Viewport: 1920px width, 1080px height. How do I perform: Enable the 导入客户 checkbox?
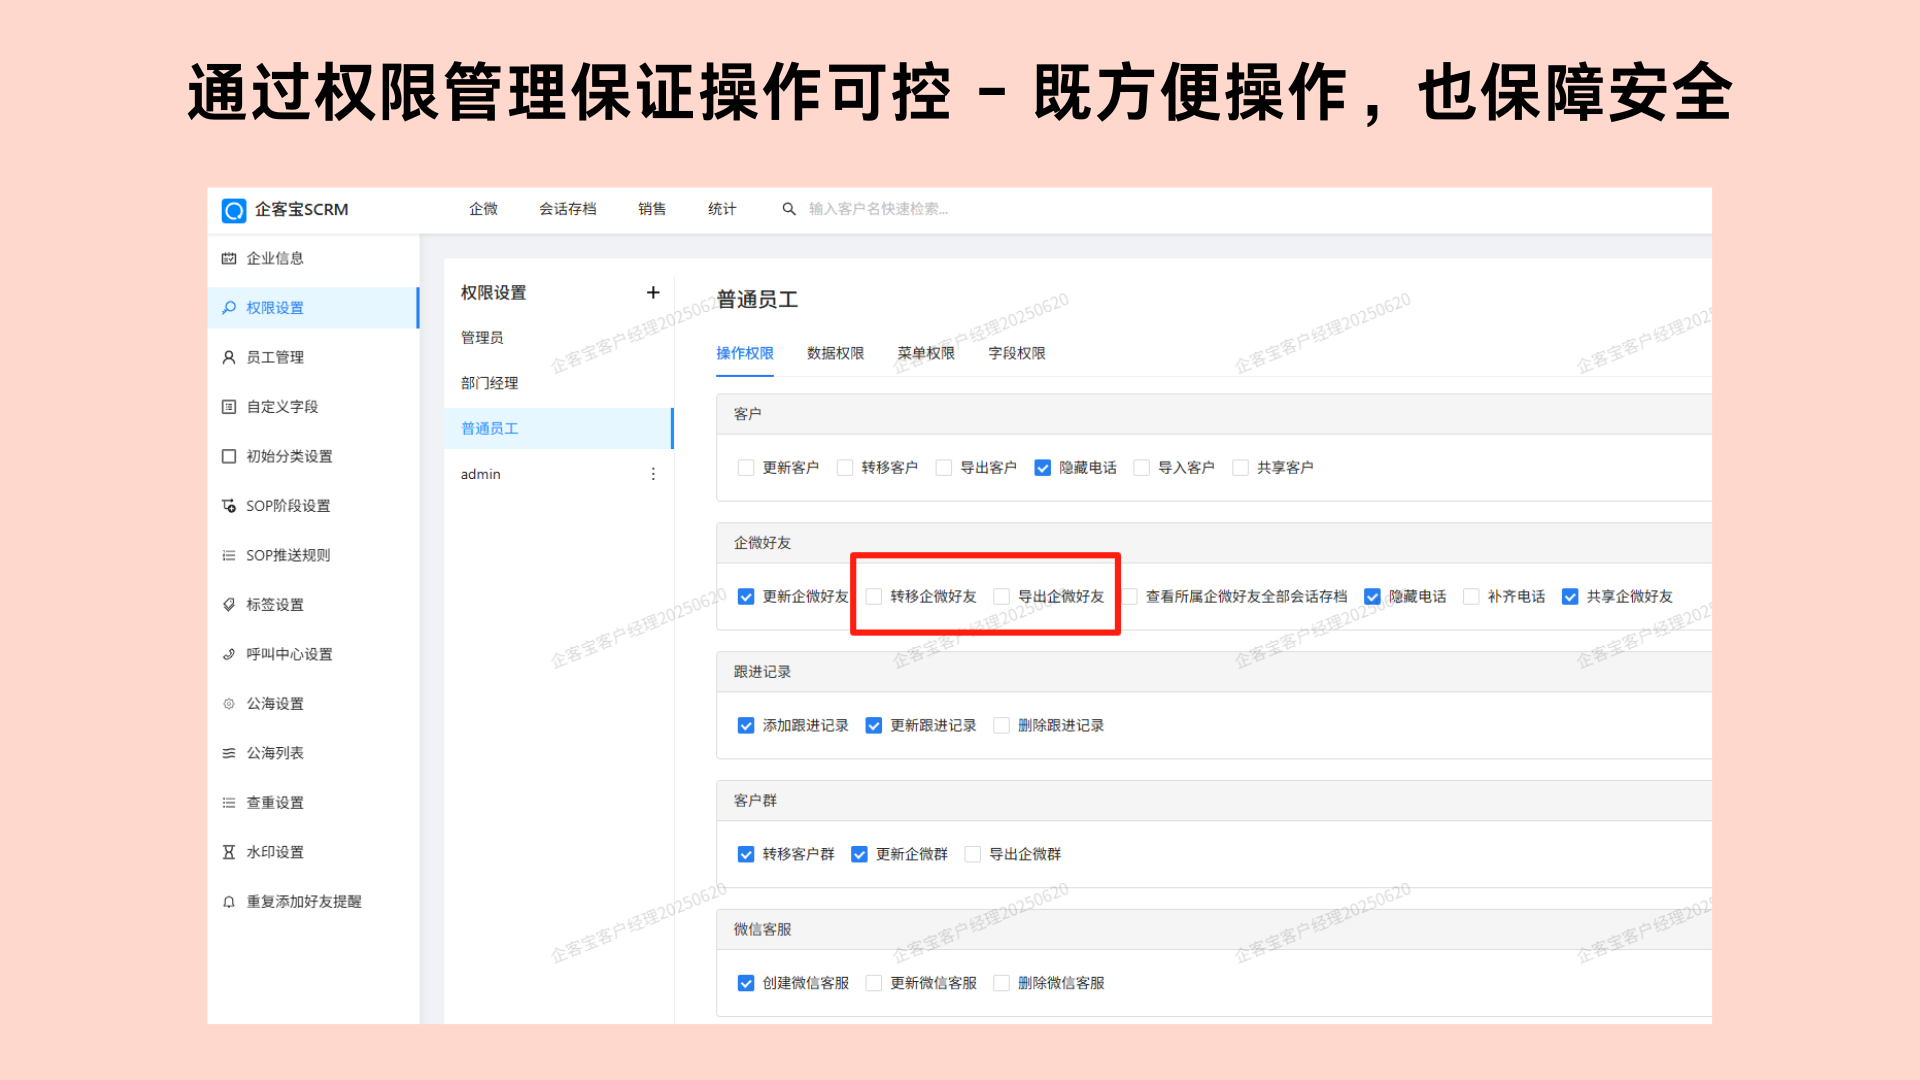[1142, 468]
